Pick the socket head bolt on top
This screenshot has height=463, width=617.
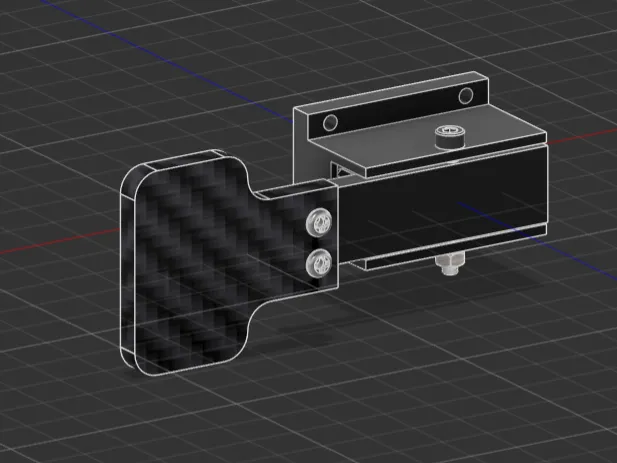[450, 137]
